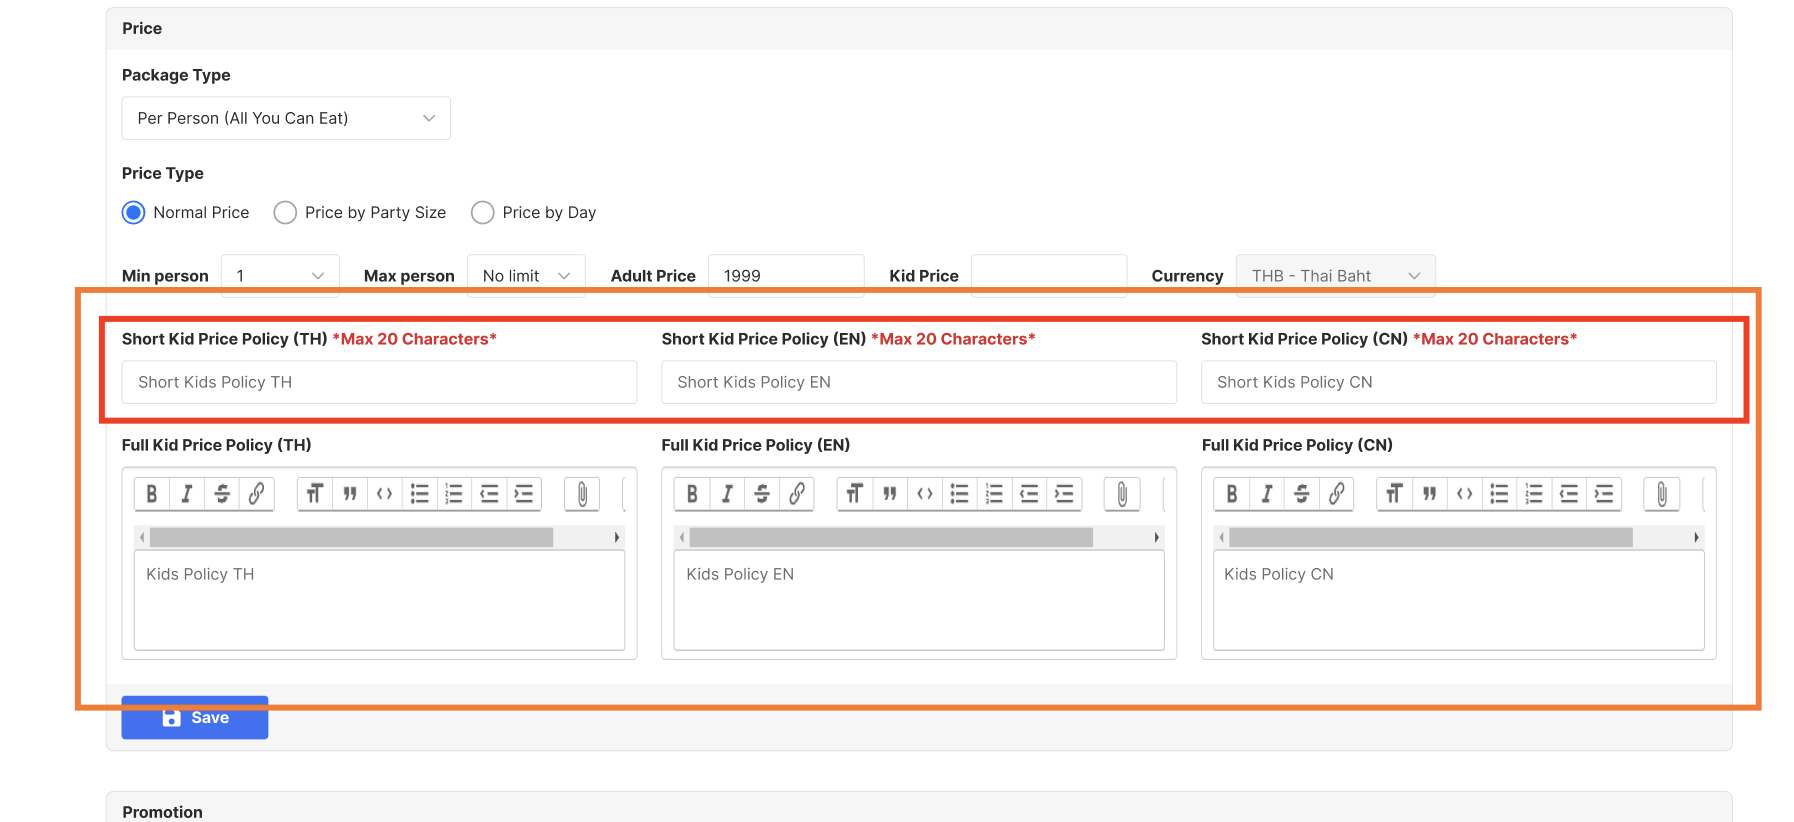Click the Kid Price input field
Image resolution: width=1794 pixels, height=822 pixels.
point(1048,276)
